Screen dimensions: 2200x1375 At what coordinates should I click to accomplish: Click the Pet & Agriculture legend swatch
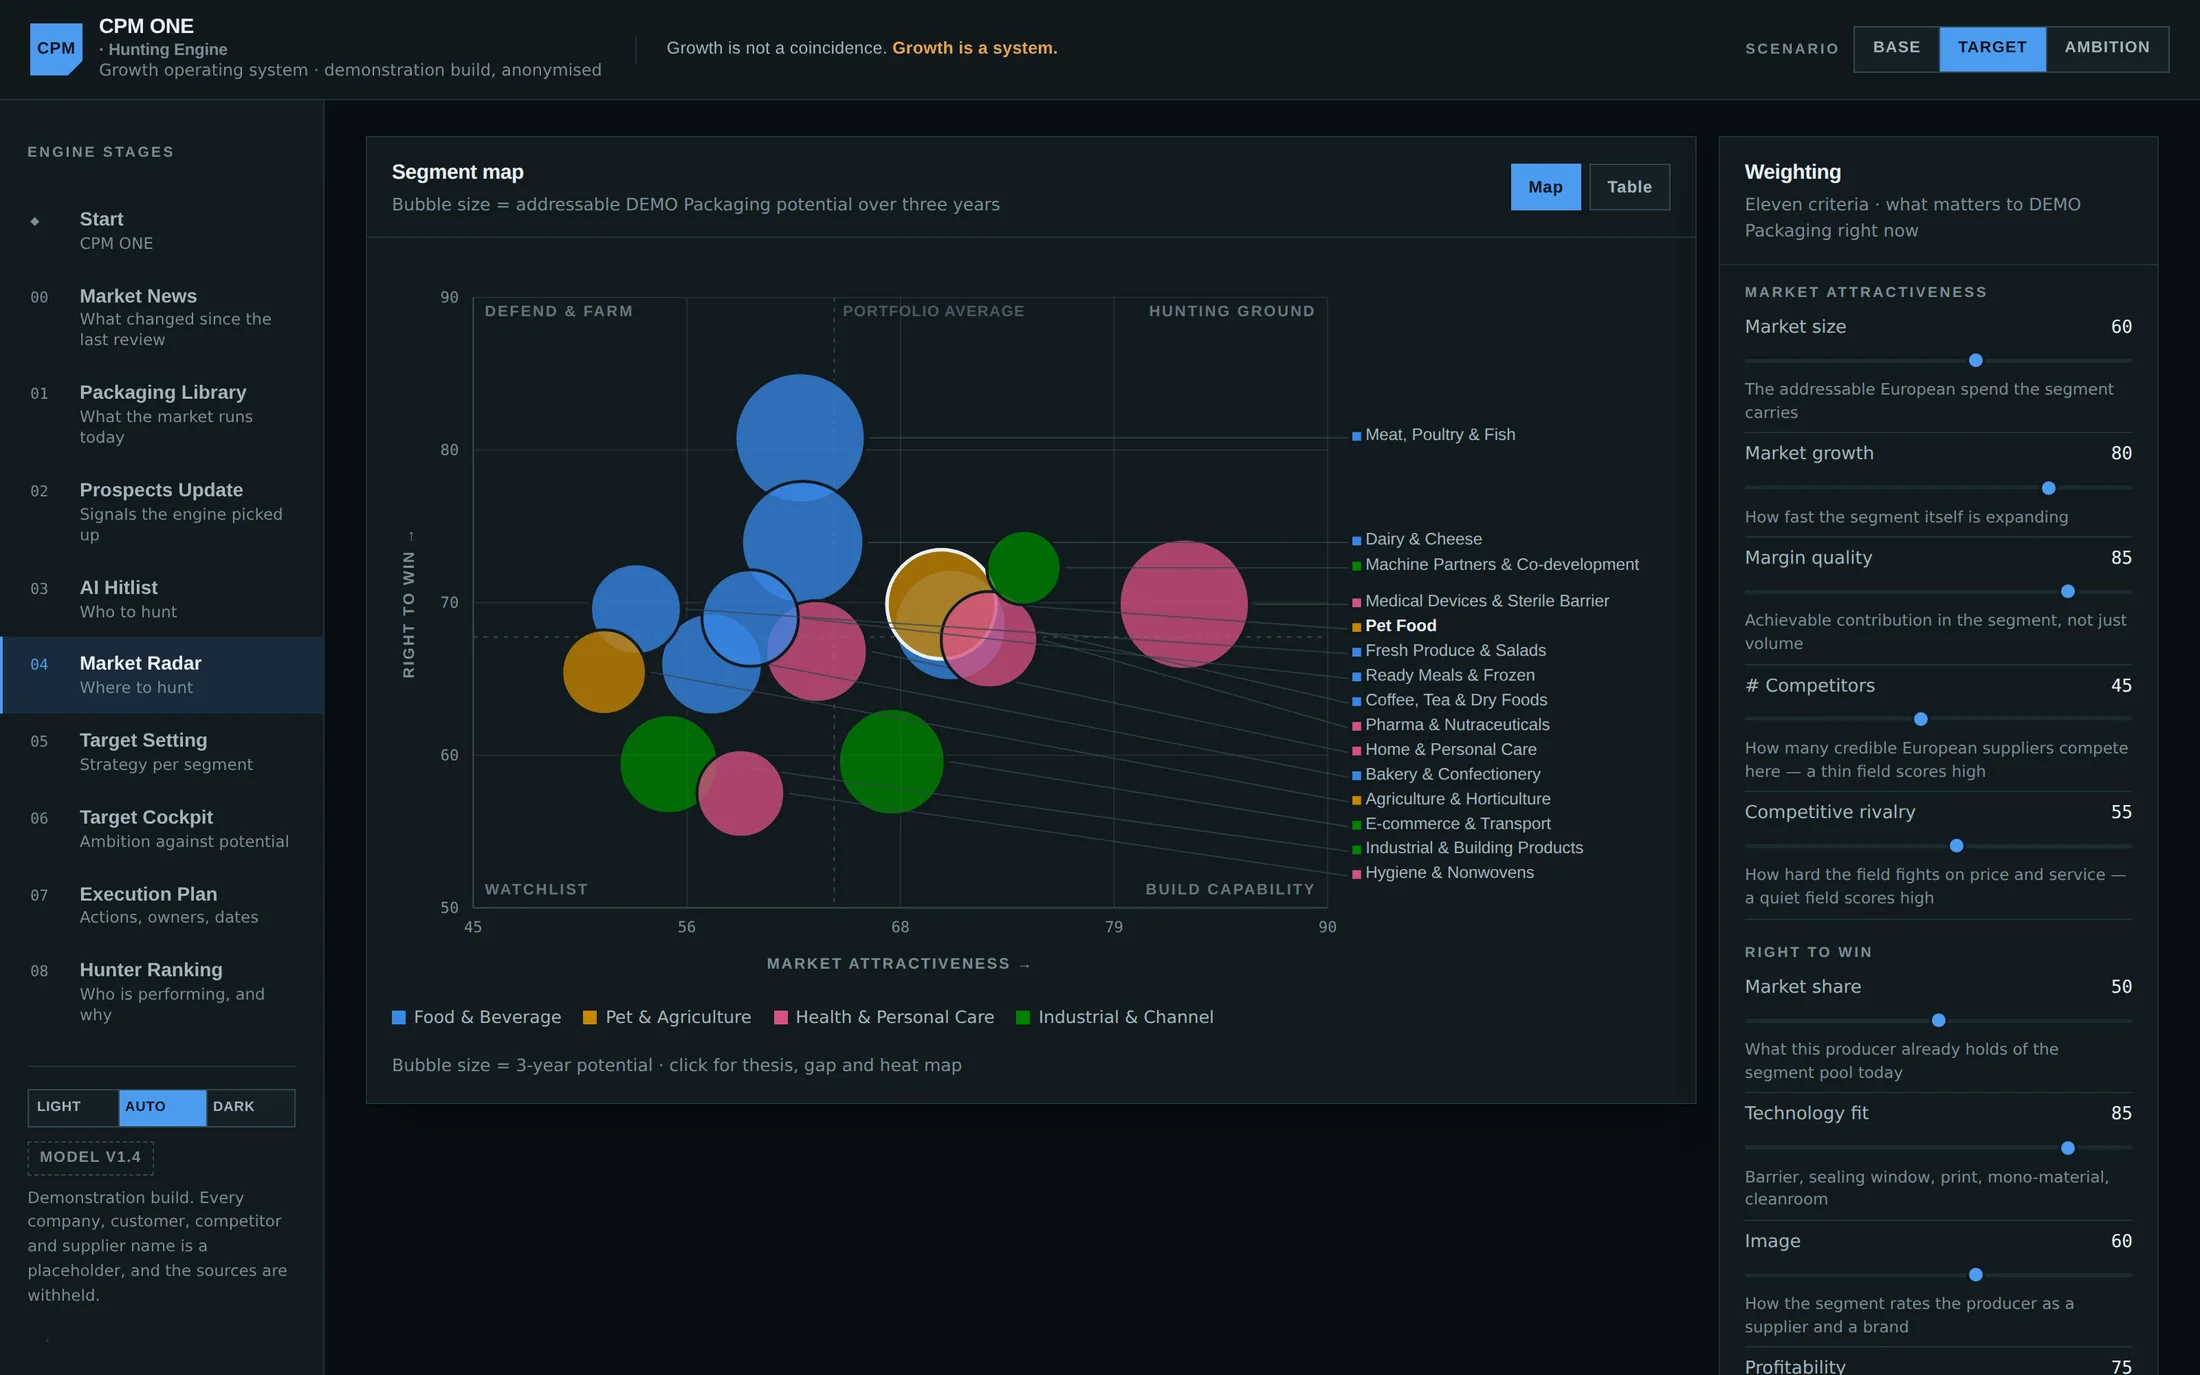pyautogui.click(x=590, y=1017)
